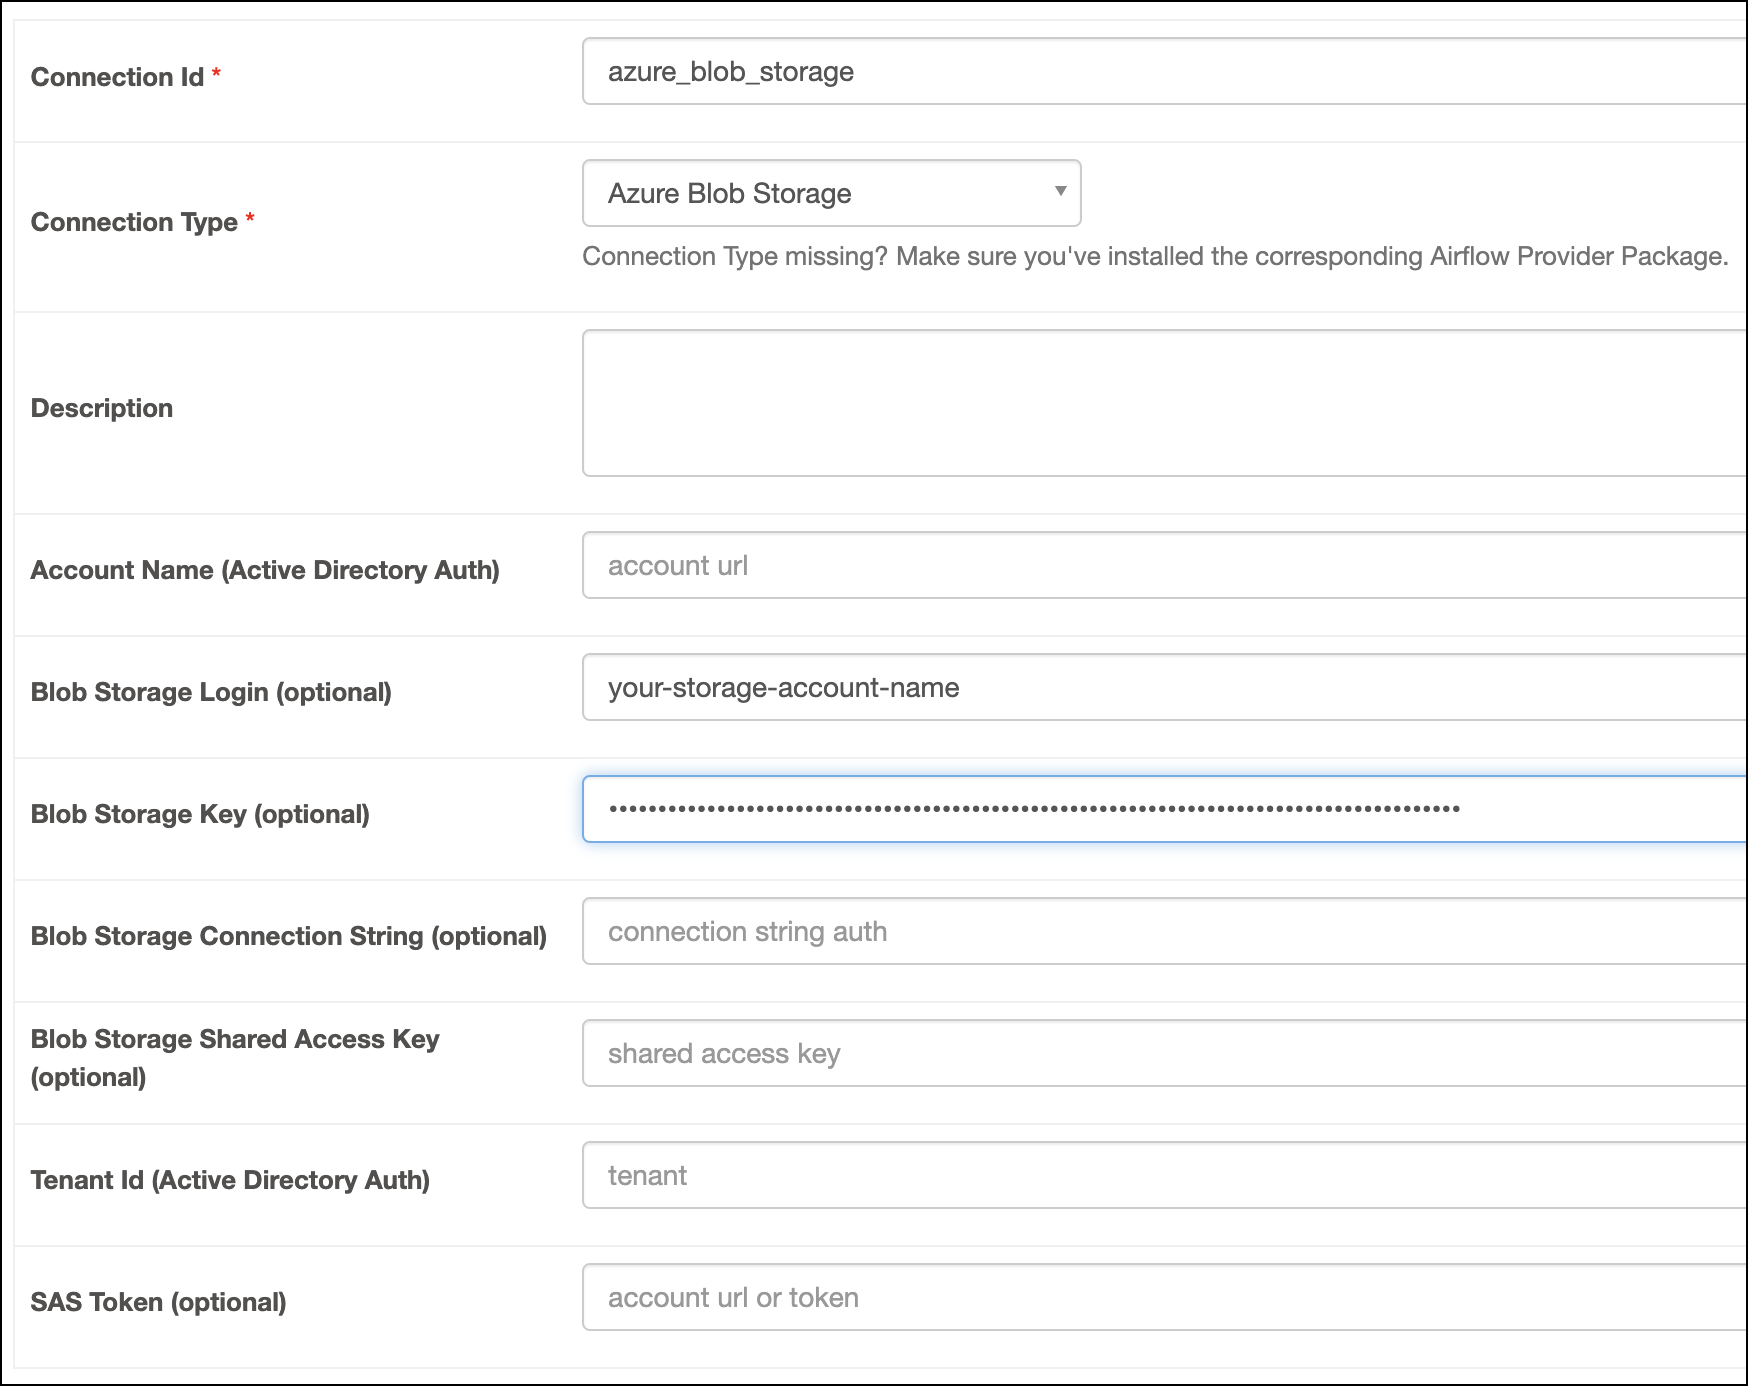Select the your-storage-account-name value
The height and width of the screenshot is (1386, 1748).
(783, 687)
